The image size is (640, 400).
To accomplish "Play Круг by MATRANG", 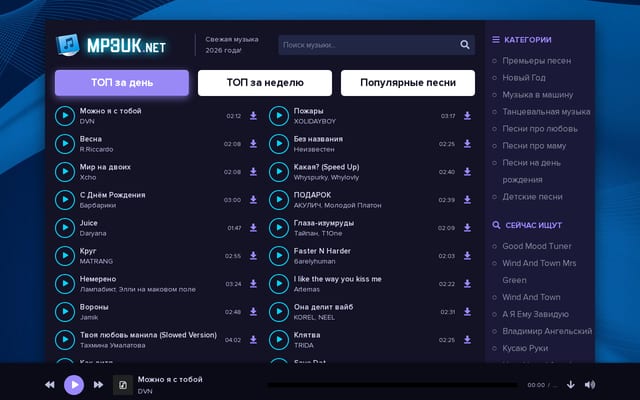I will pyautogui.click(x=65, y=256).
